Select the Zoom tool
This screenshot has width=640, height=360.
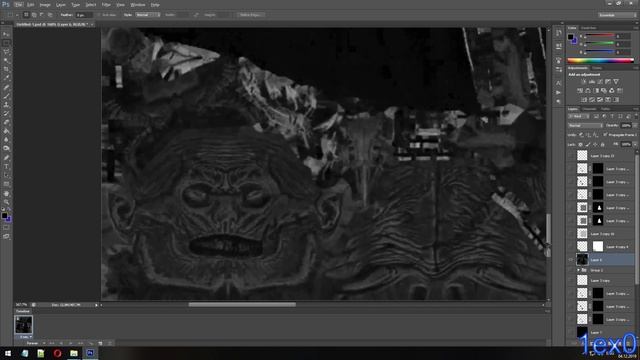point(6,202)
